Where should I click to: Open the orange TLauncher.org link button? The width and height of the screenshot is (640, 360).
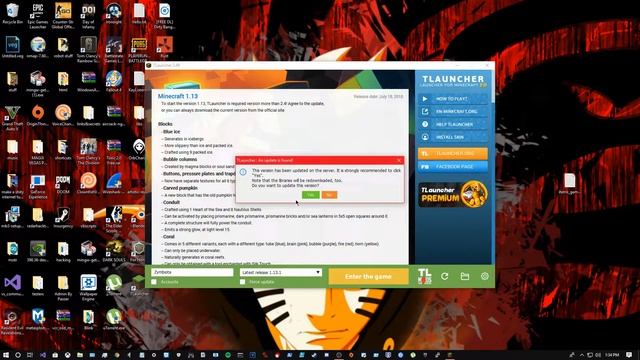[x=453, y=153]
